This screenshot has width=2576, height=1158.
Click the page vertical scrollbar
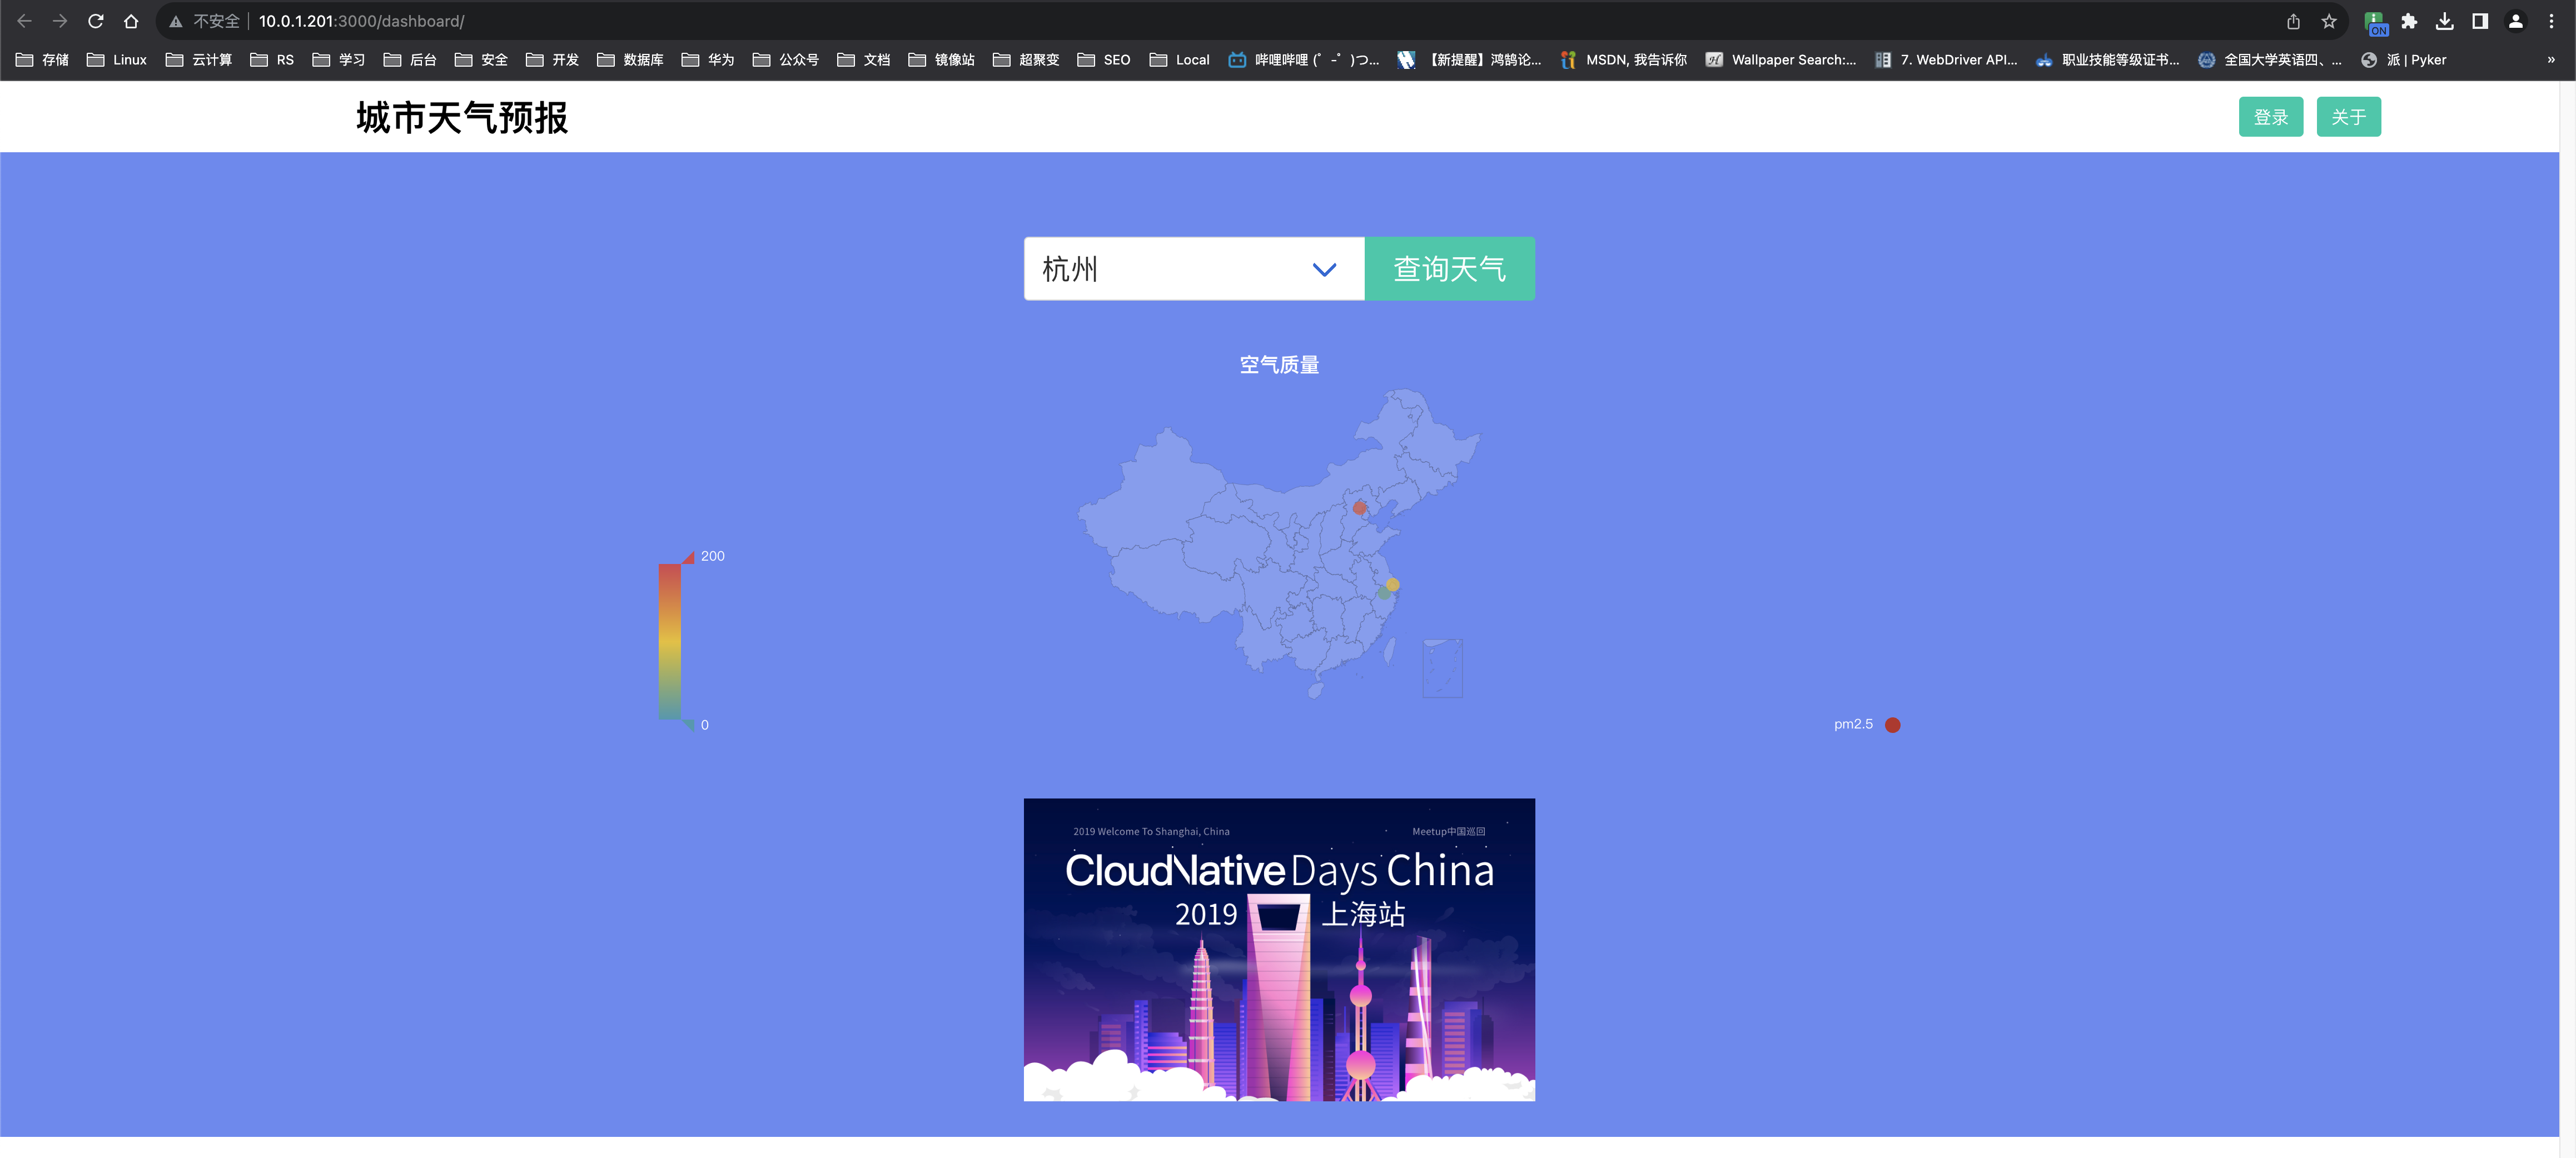coord(2567,619)
